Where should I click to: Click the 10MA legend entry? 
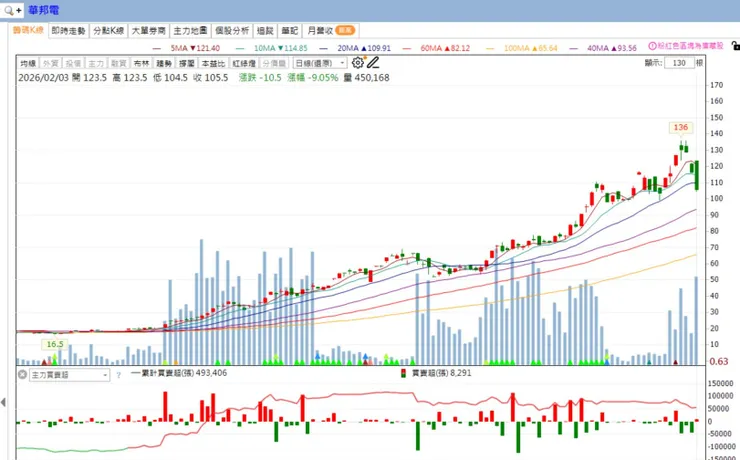tap(272, 48)
